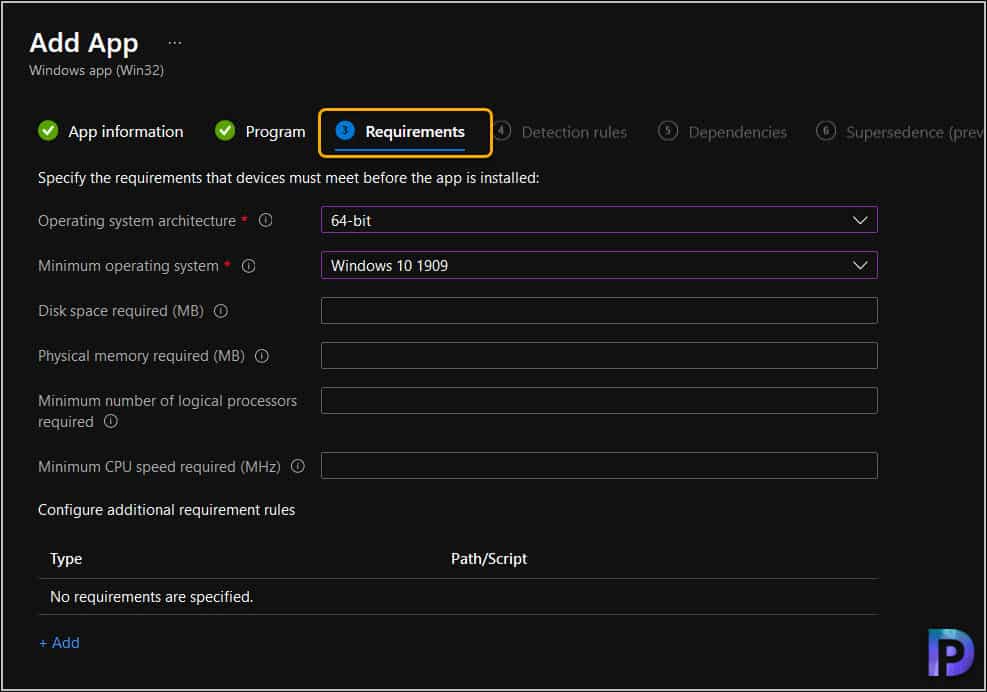Click info icon for Minimum CPU speed
The height and width of the screenshot is (692, 987).
pos(298,467)
